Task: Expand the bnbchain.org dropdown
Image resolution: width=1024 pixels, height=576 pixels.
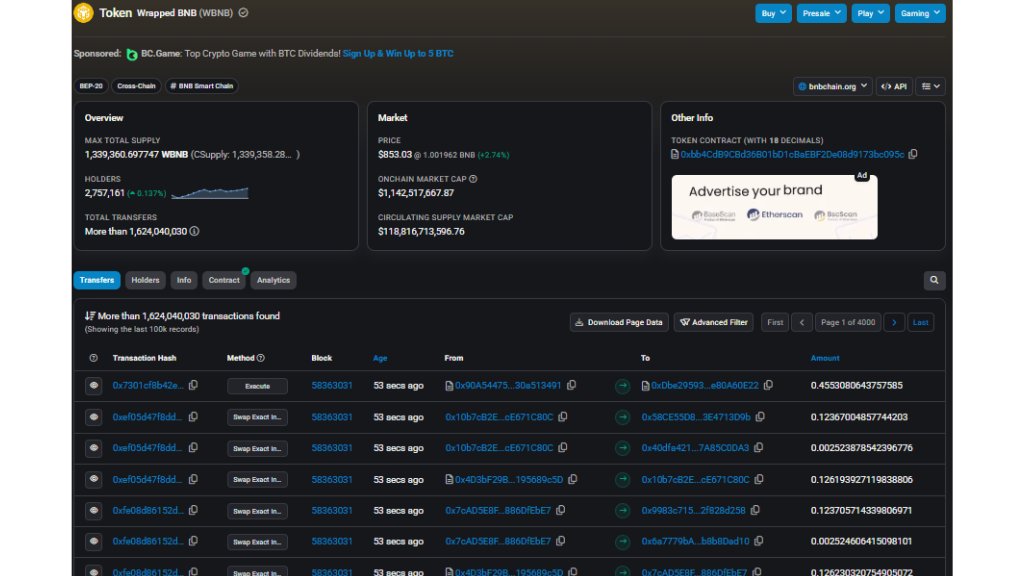Action: 833,86
